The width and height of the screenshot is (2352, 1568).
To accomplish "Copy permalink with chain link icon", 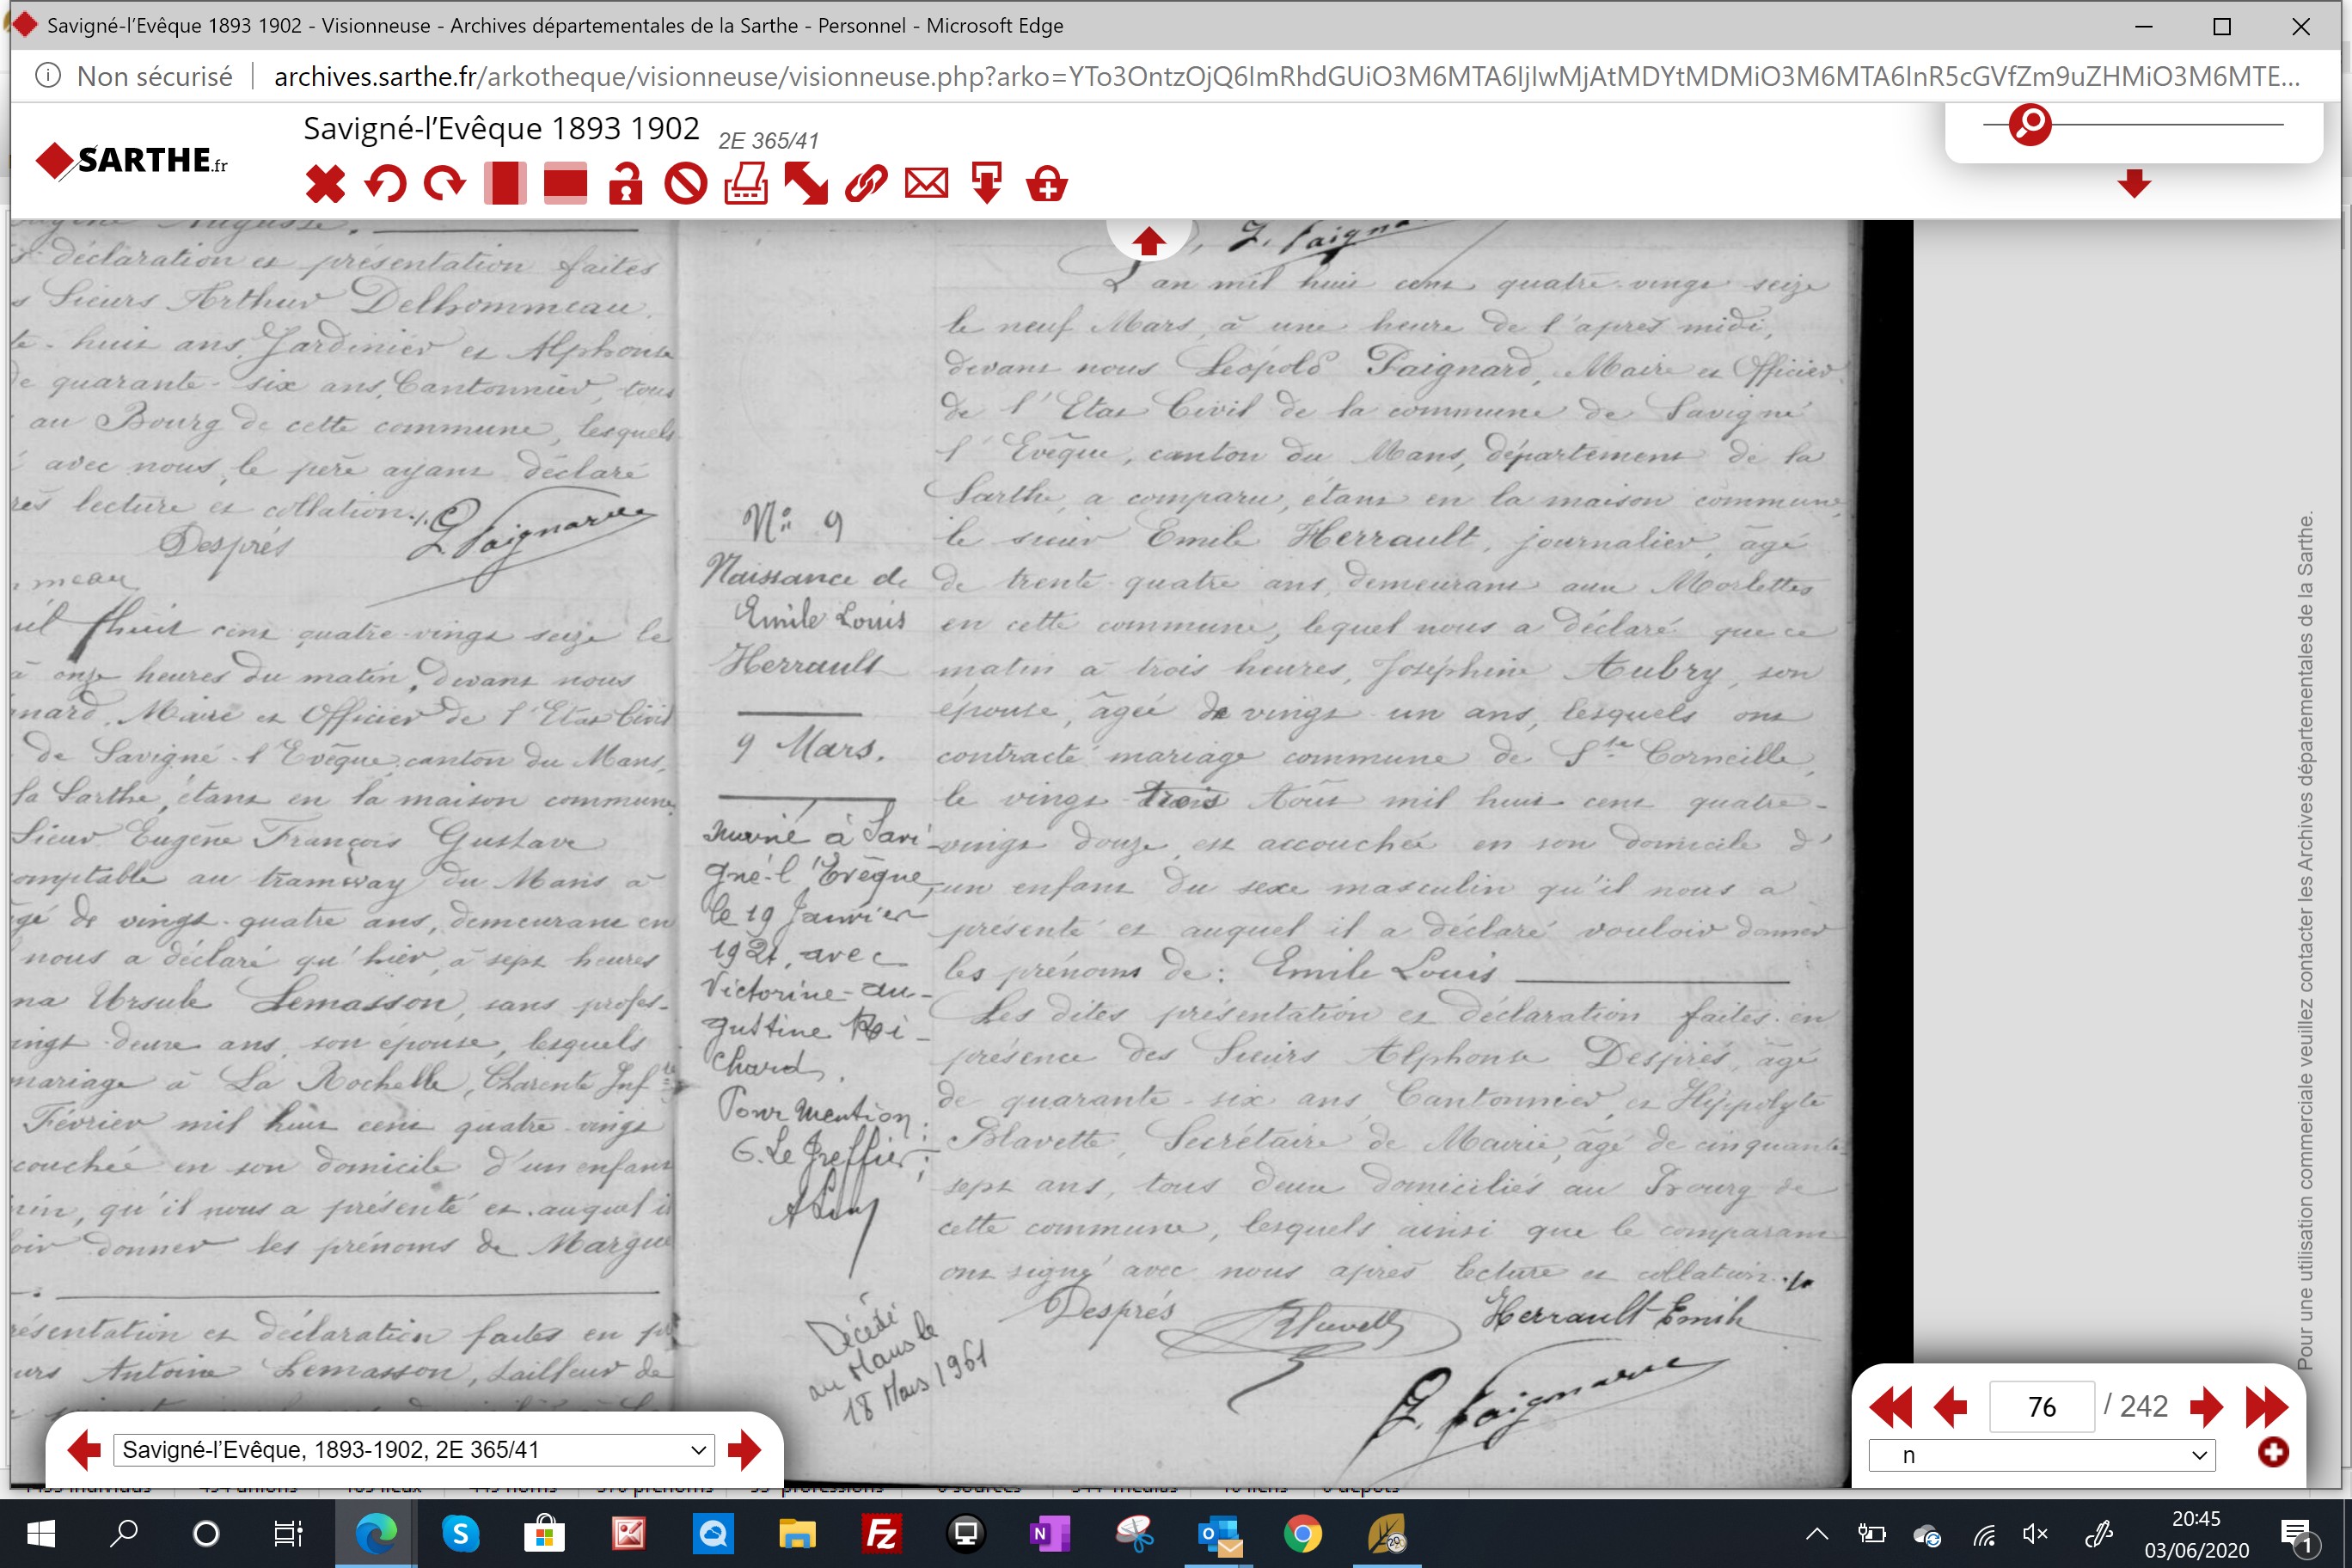I will click(x=866, y=184).
